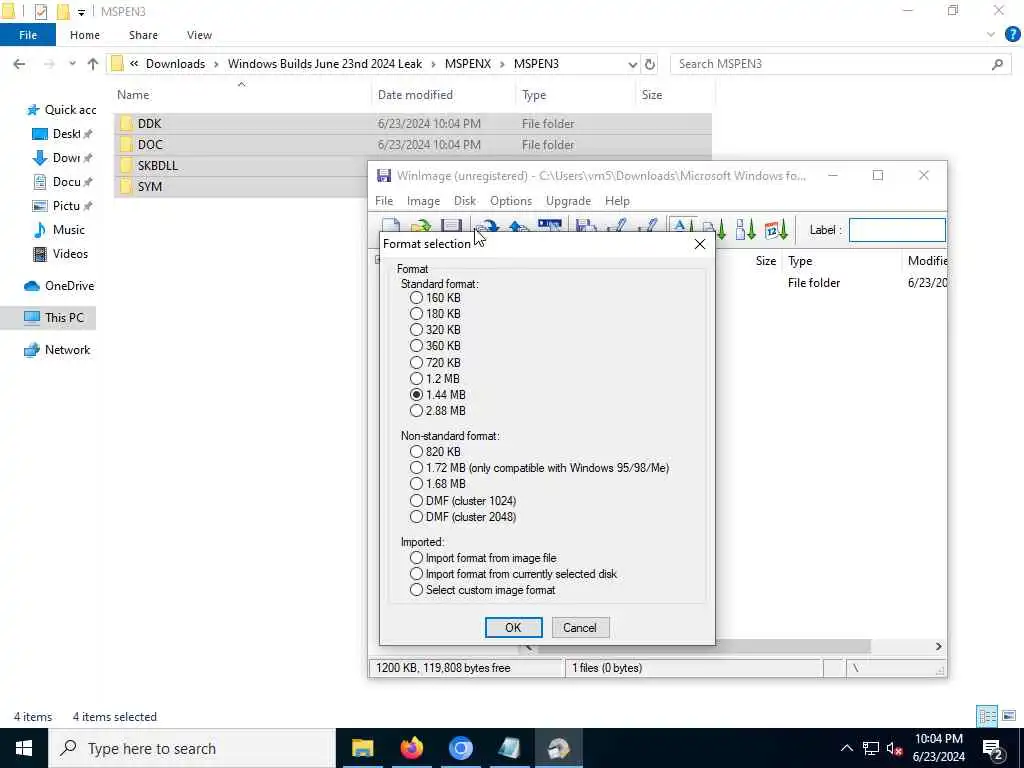Image resolution: width=1024 pixels, height=768 pixels.
Task: Open the Share ribbon tab
Action: tap(143, 35)
